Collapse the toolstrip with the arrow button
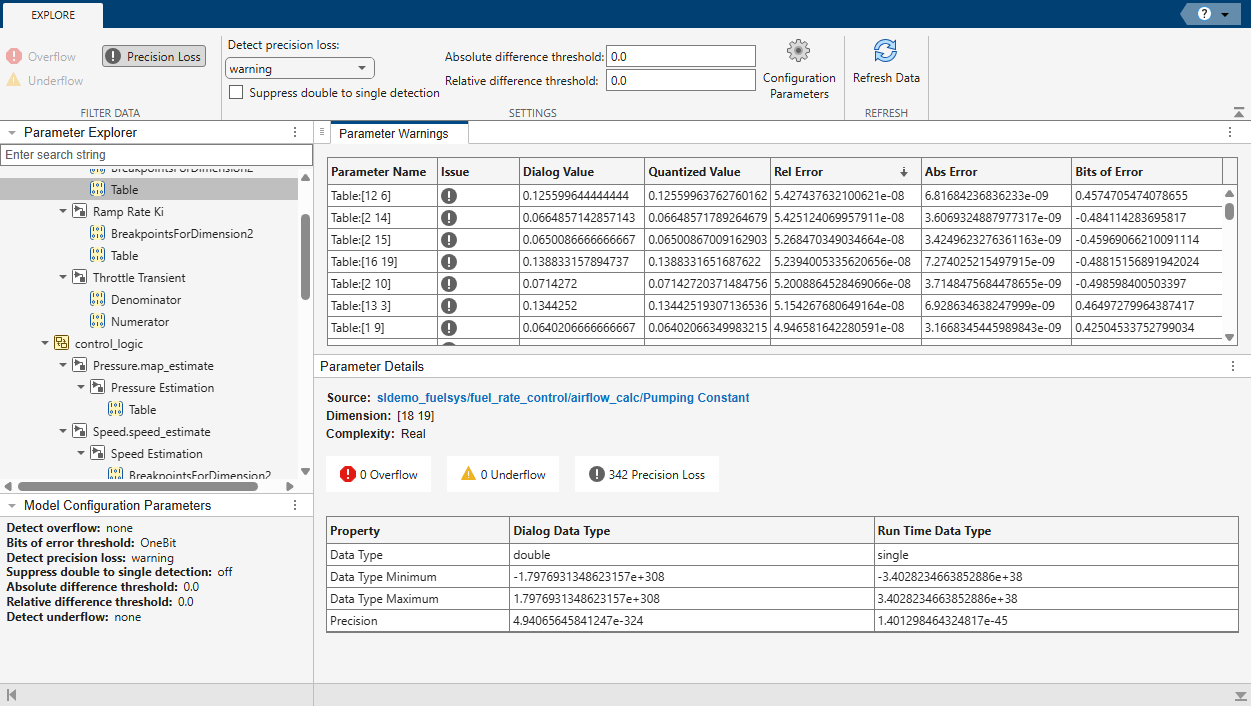The height and width of the screenshot is (706, 1251). pyautogui.click(x=1239, y=113)
